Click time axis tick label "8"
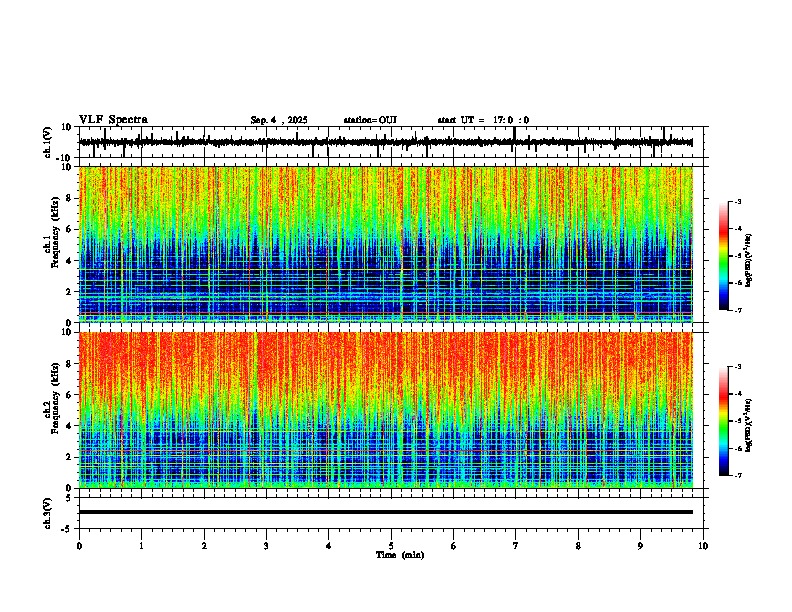The width and height of the screenshot is (792, 612). [578, 546]
